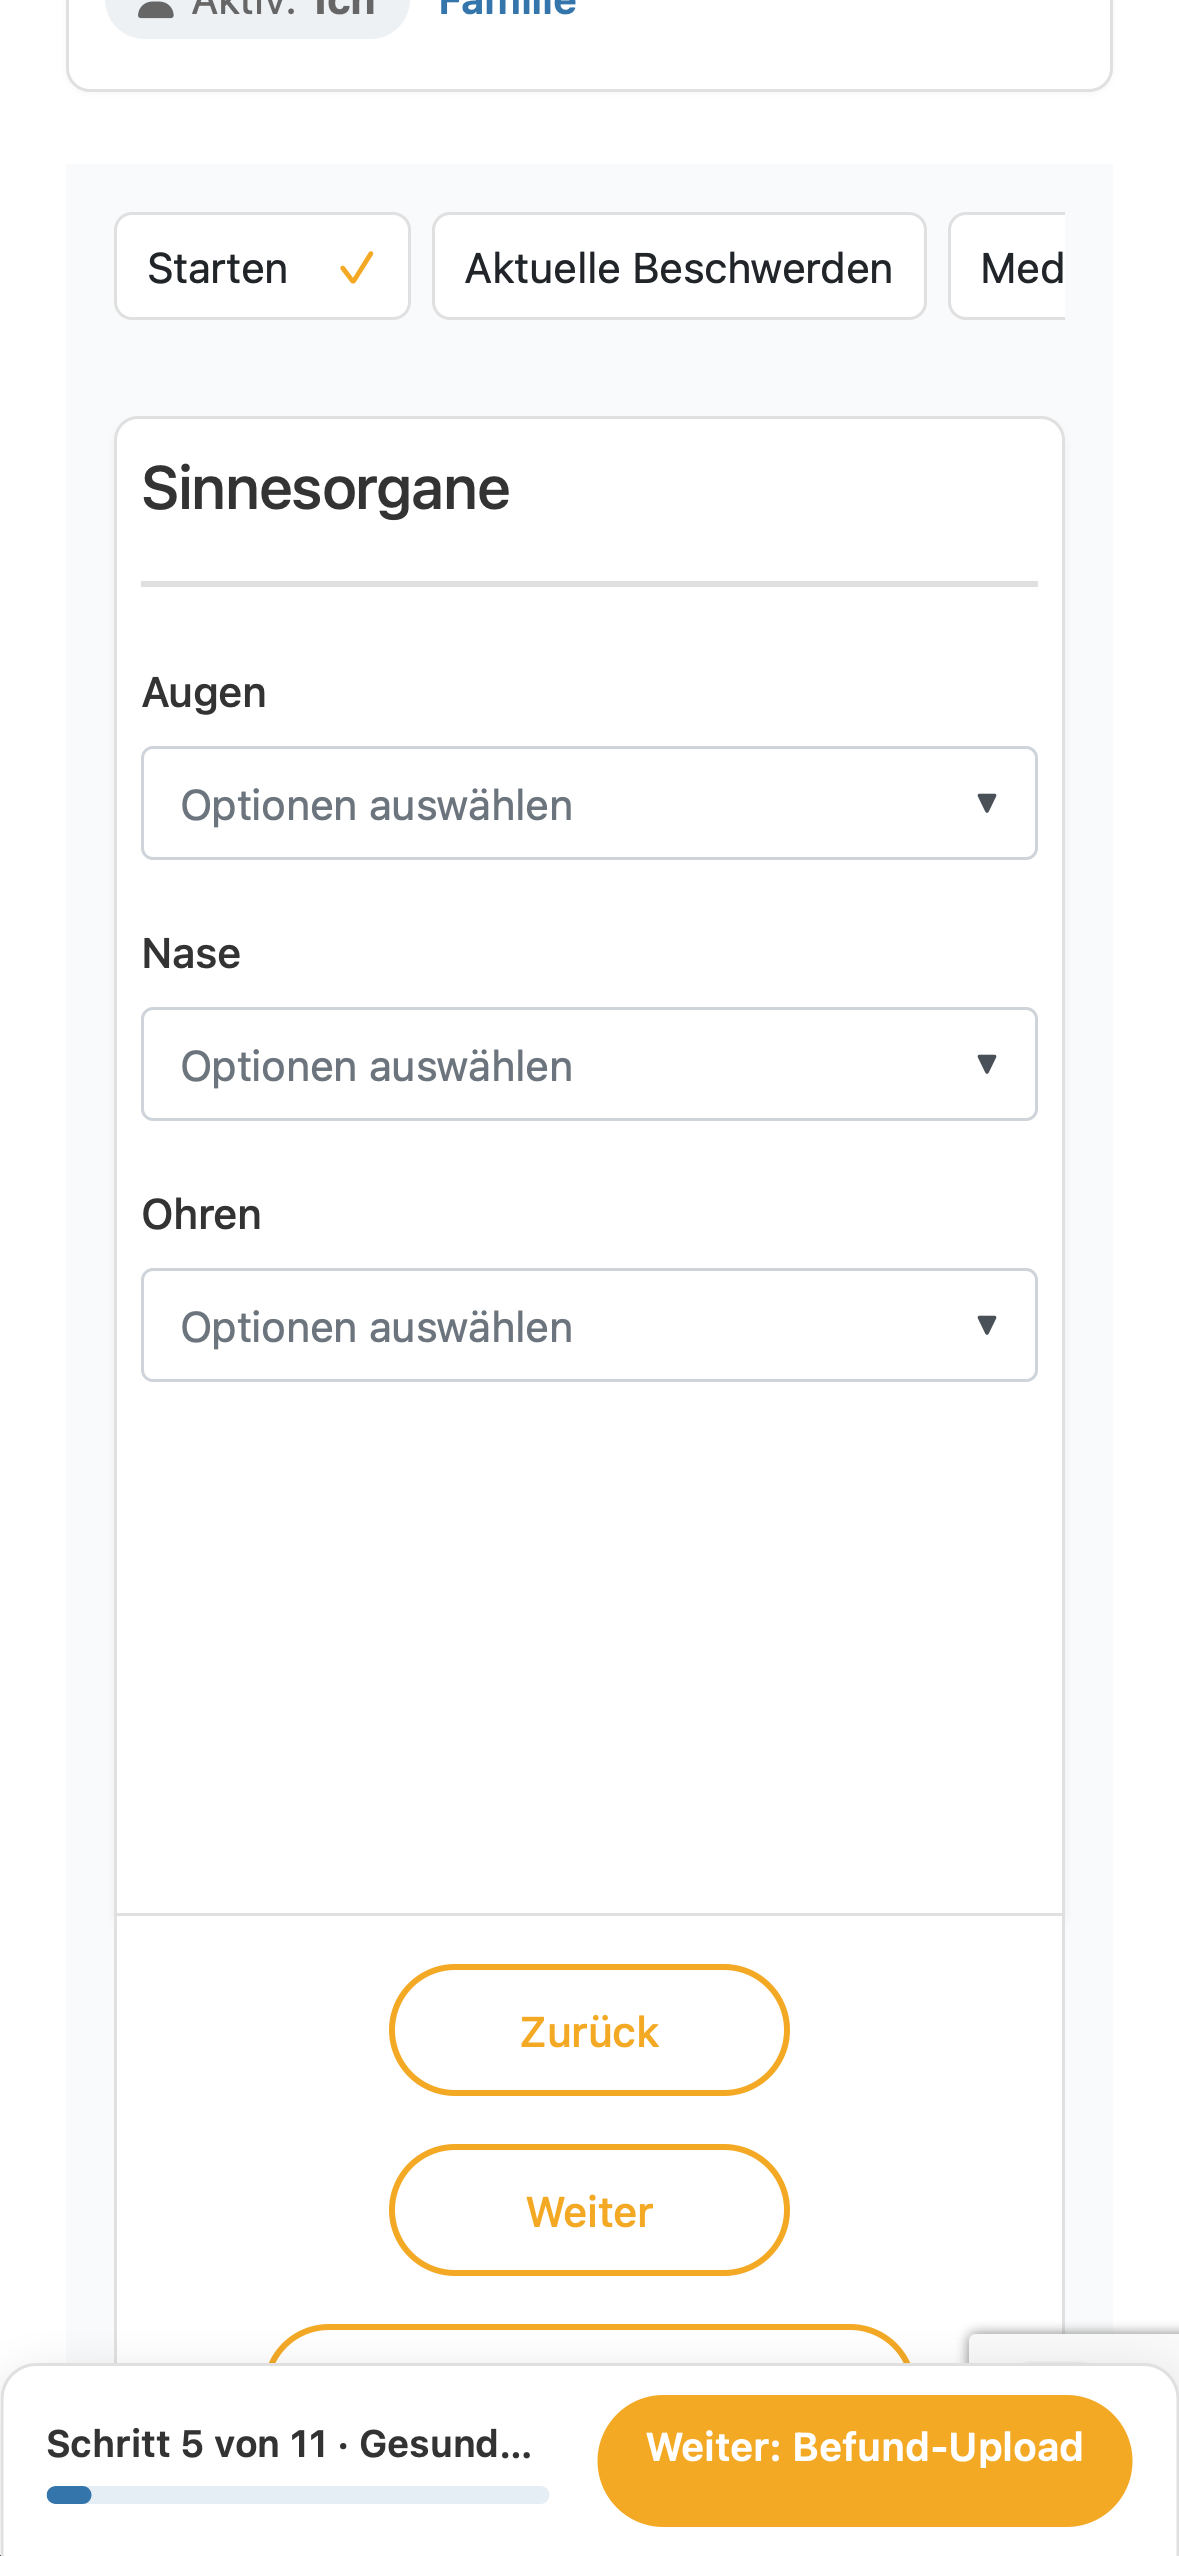Open the Familie link
The height and width of the screenshot is (2556, 1179).
coord(508,9)
